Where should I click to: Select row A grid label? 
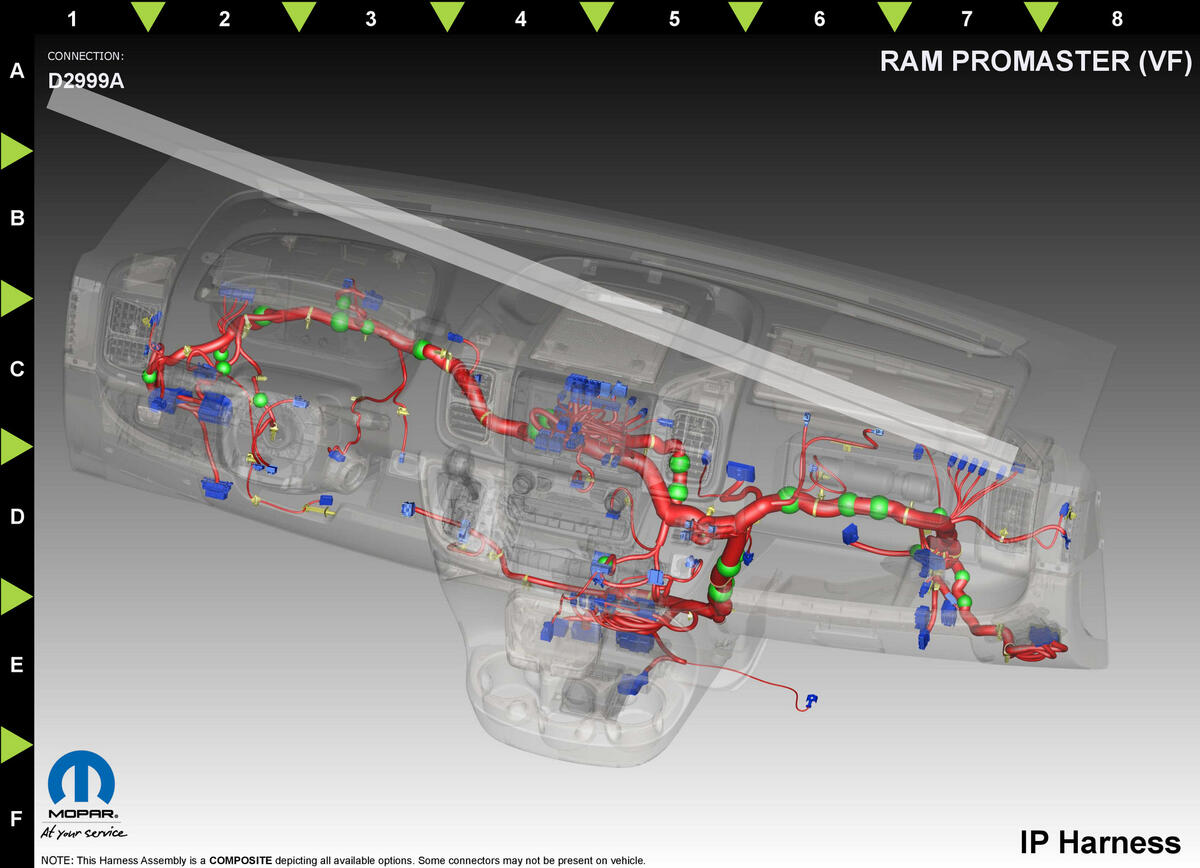coord(16,71)
